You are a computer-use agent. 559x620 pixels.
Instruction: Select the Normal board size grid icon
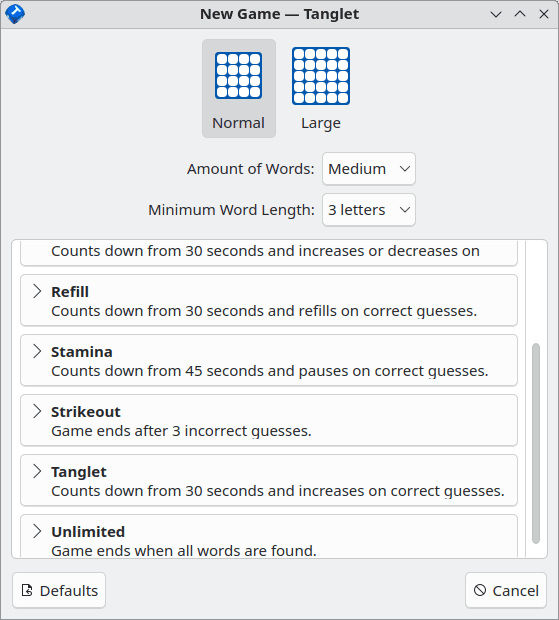point(238,76)
